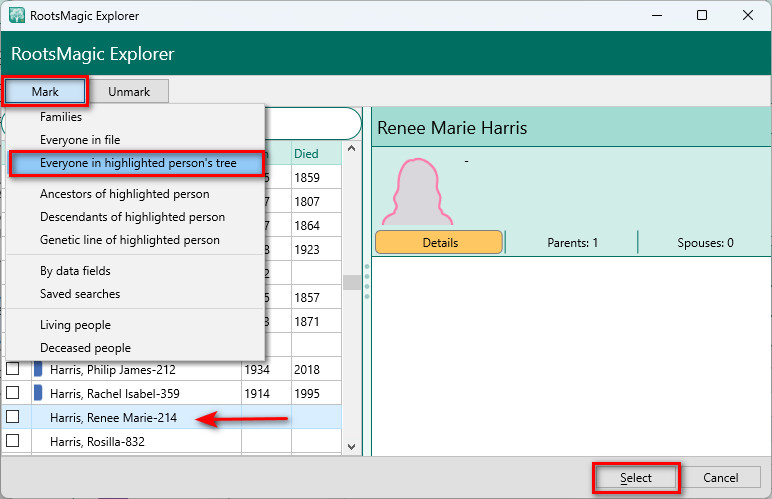Open the Details tab
Viewport: 772px width, 499px height.
click(x=440, y=243)
